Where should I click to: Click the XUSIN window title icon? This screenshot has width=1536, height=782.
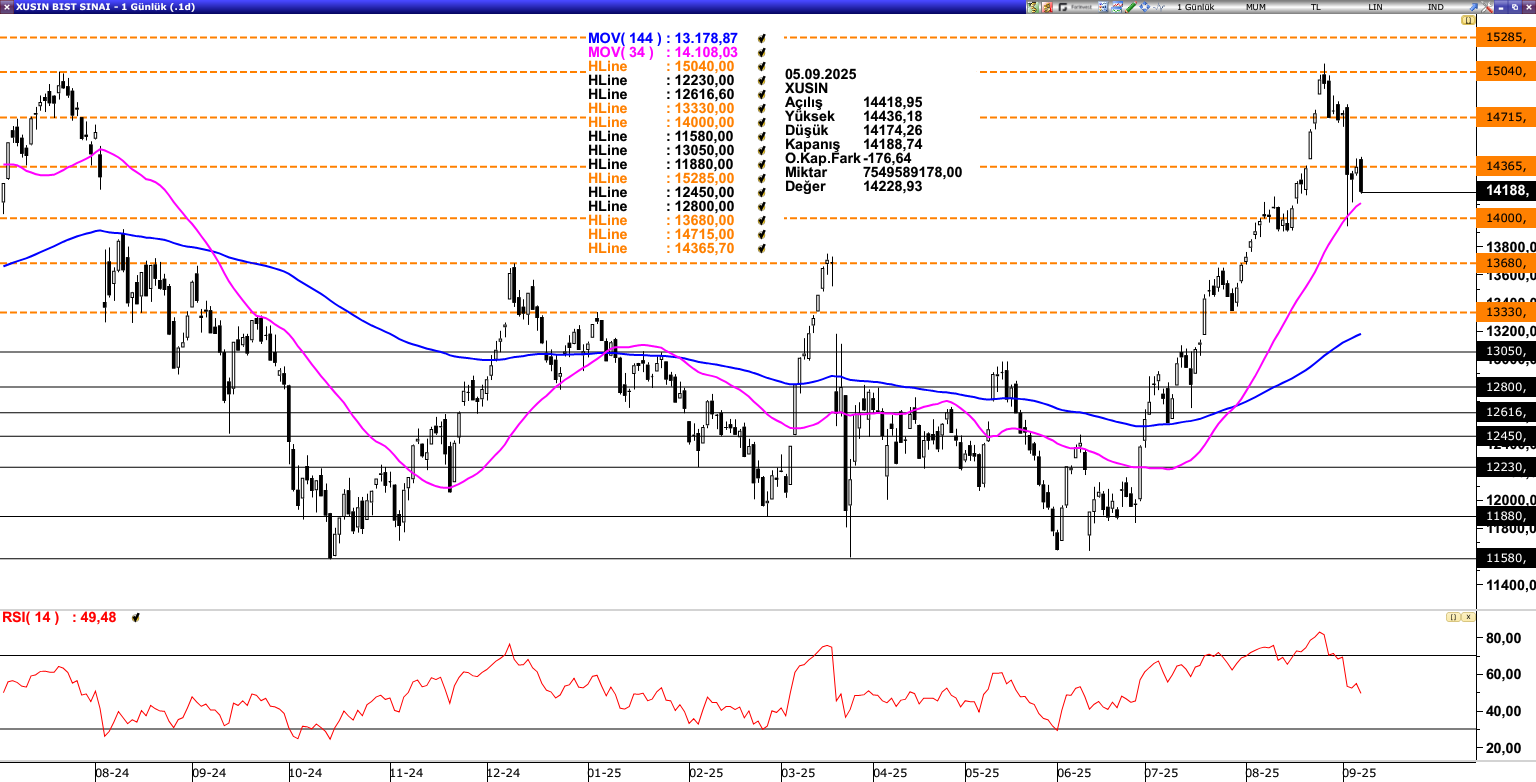pos(7,7)
